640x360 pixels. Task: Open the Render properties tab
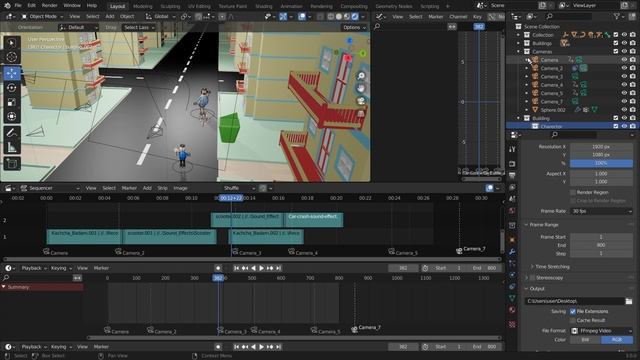point(512,164)
